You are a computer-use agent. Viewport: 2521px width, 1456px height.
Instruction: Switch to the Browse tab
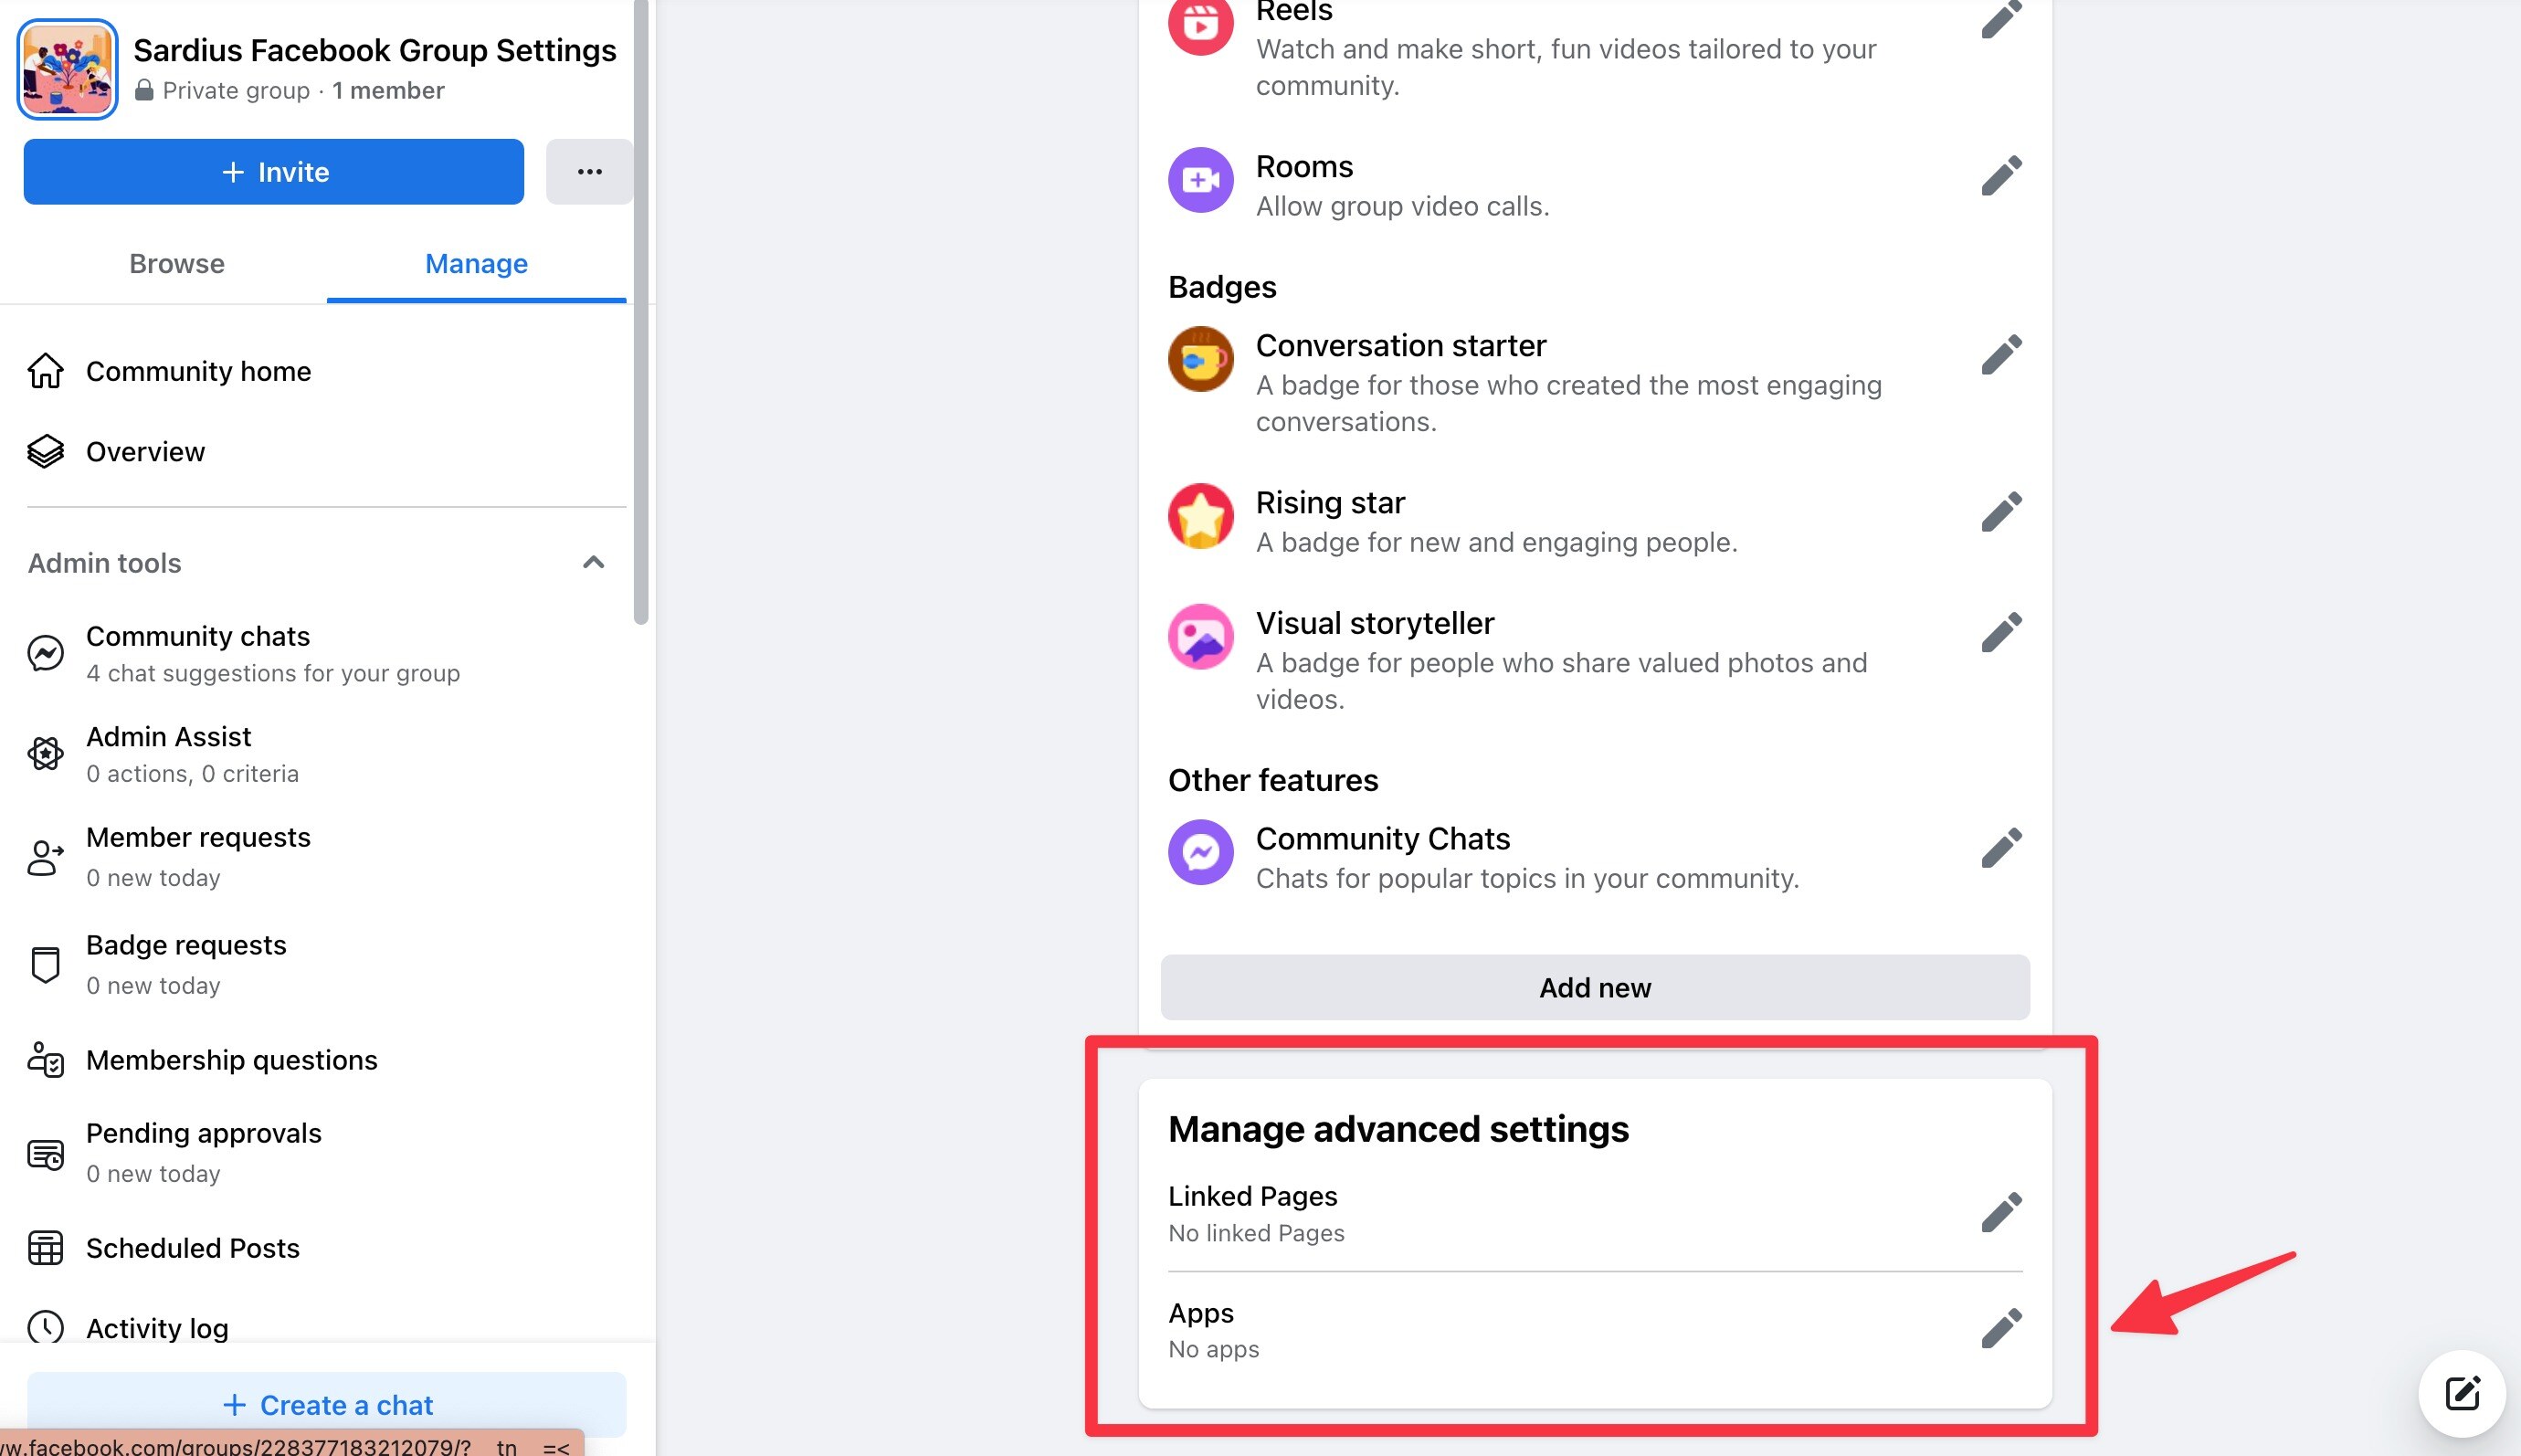[x=176, y=264]
